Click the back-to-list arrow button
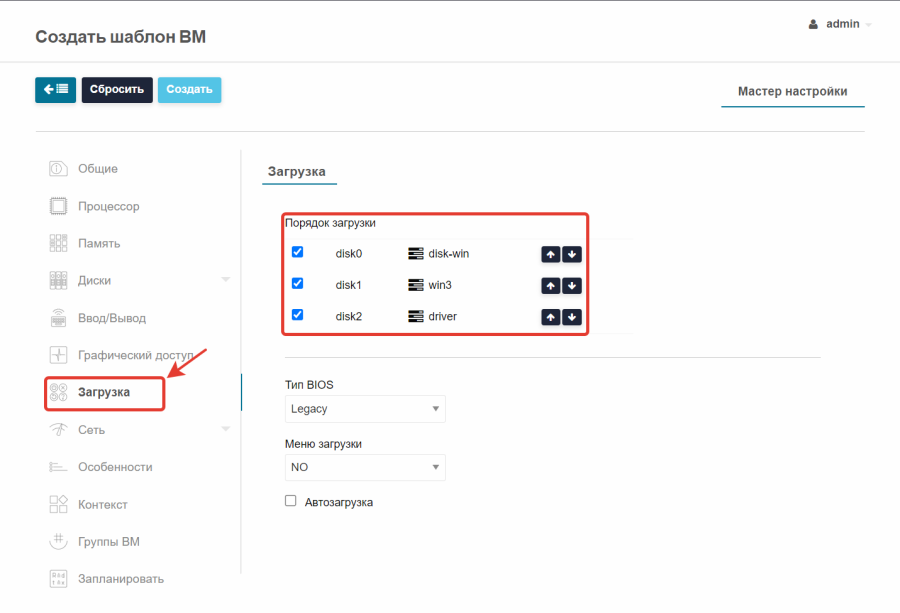This screenshot has width=900, height=613. click(56, 90)
